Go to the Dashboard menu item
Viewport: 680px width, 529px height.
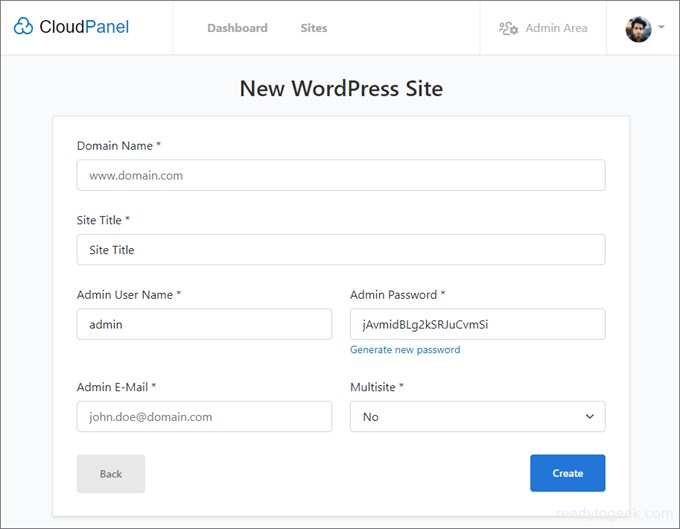pos(237,28)
